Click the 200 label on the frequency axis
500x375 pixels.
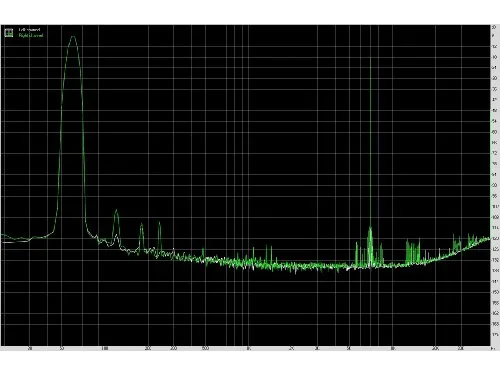(148, 349)
